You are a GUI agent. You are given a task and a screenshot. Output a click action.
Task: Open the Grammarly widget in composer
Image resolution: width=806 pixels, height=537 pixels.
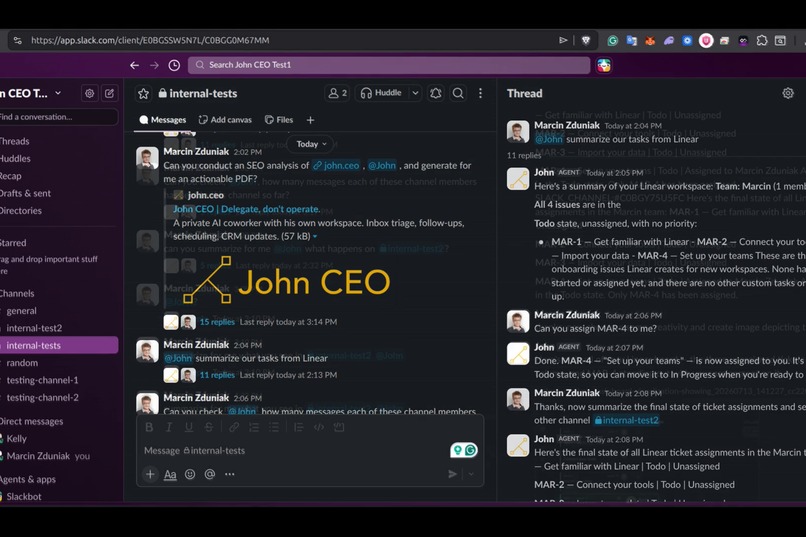[464, 450]
